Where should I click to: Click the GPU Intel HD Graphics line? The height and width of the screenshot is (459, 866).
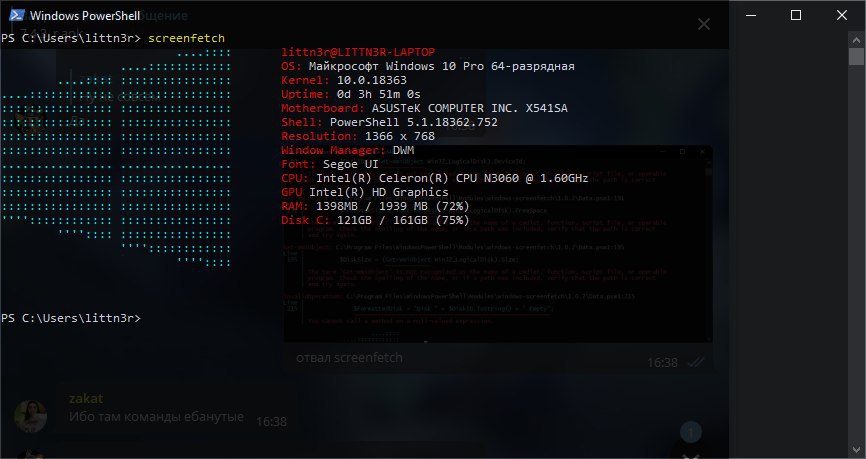pos(365,192)
